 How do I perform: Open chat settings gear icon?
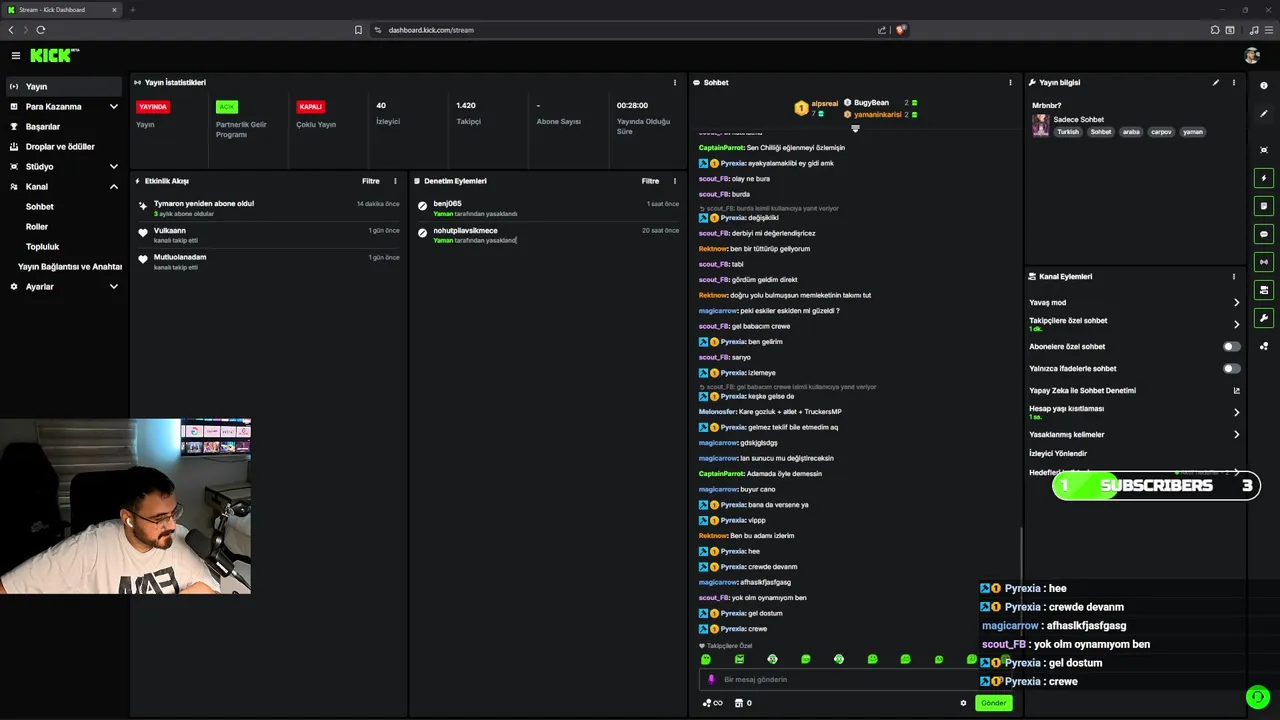pos(963,703)
